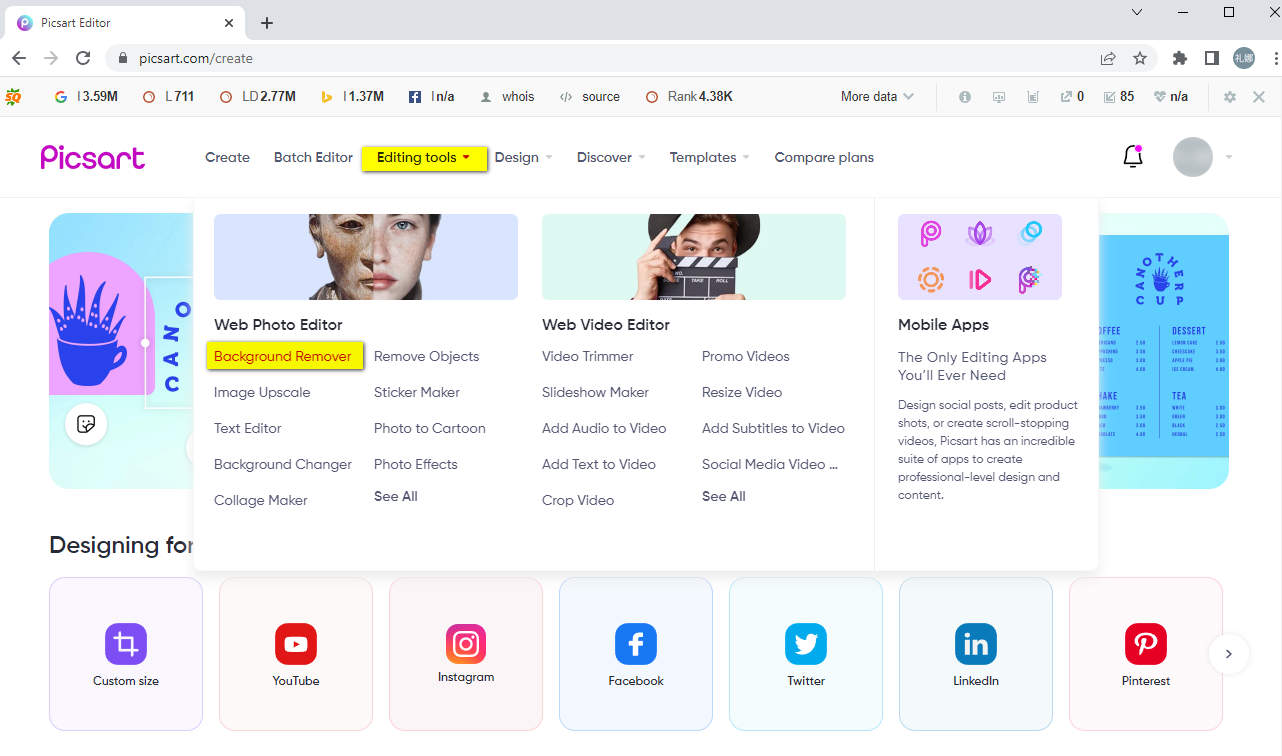Expand the More data dropdown
Screen dimensions: 1282x756
pos(877,97)
